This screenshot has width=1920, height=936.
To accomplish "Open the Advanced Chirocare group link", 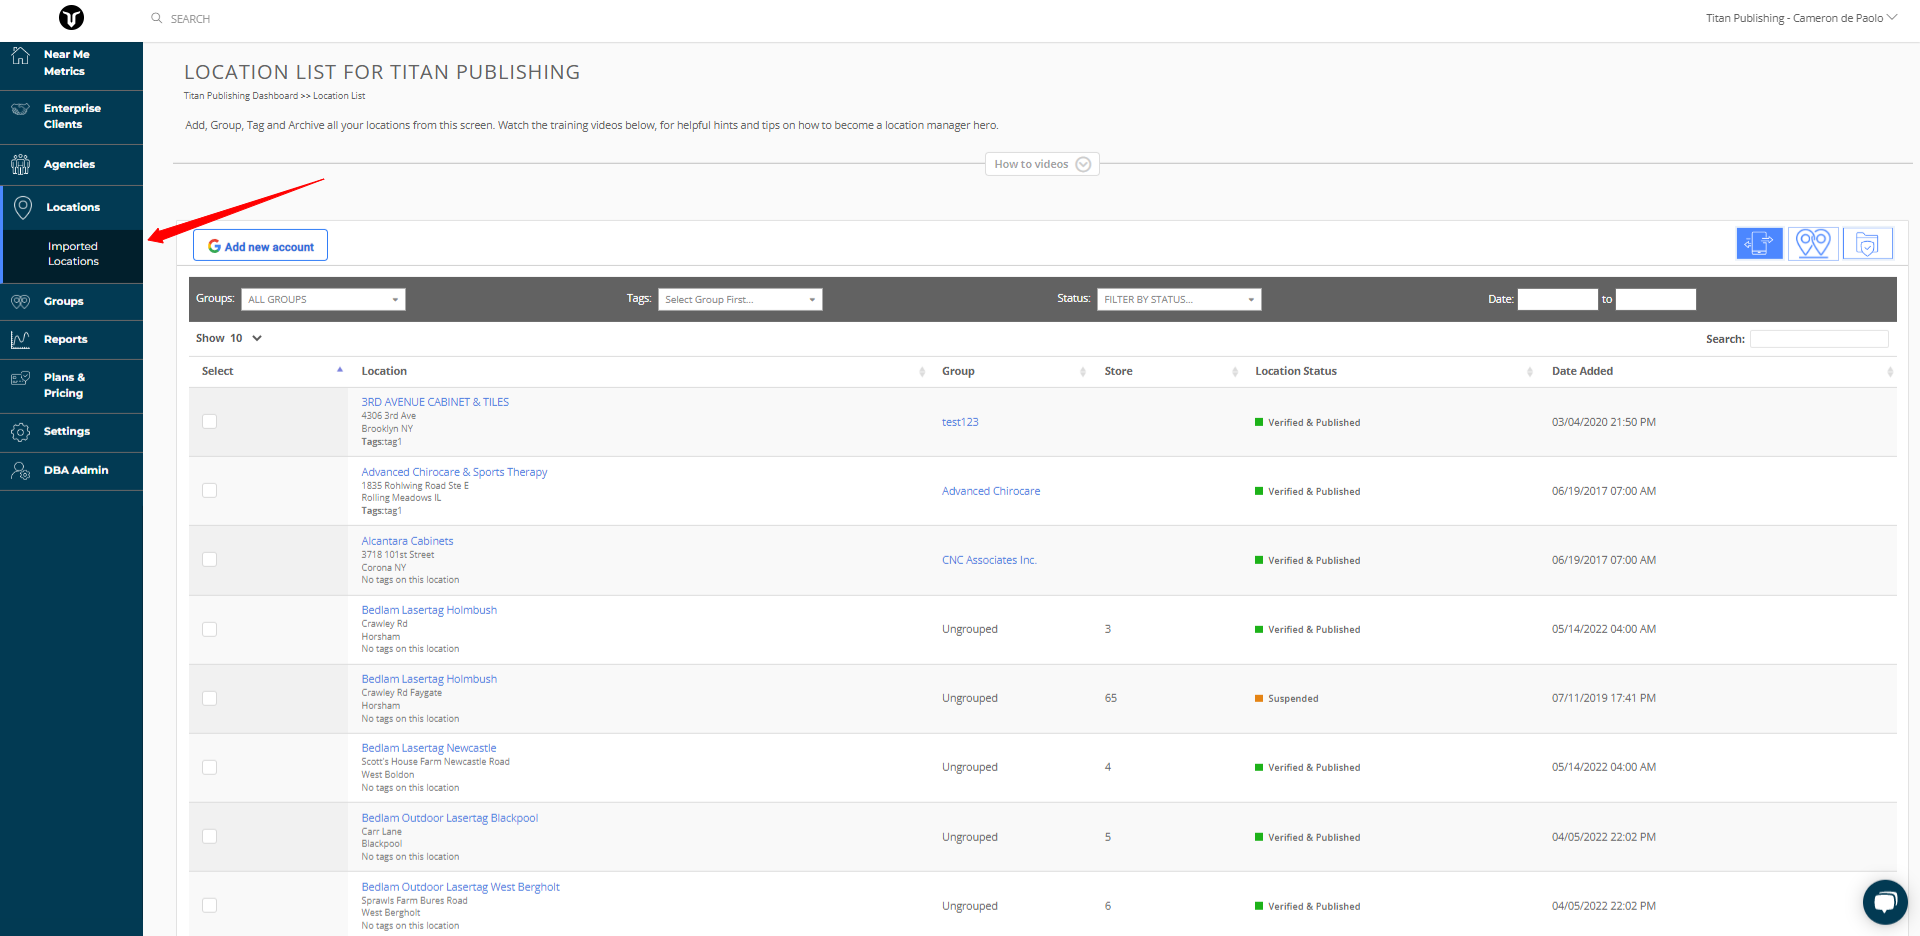I will click(991, 491).
